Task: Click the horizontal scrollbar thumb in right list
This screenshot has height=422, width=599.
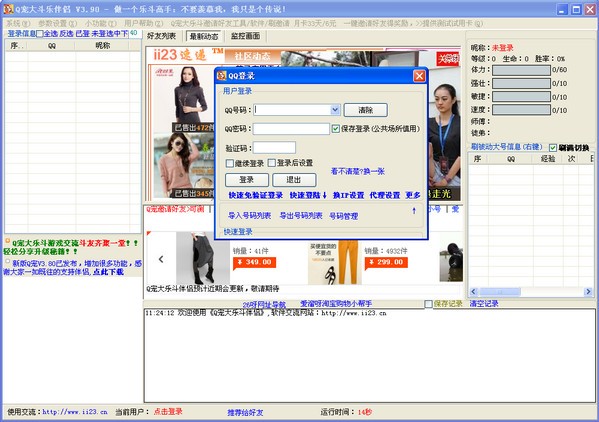Action: click(500, 291)
